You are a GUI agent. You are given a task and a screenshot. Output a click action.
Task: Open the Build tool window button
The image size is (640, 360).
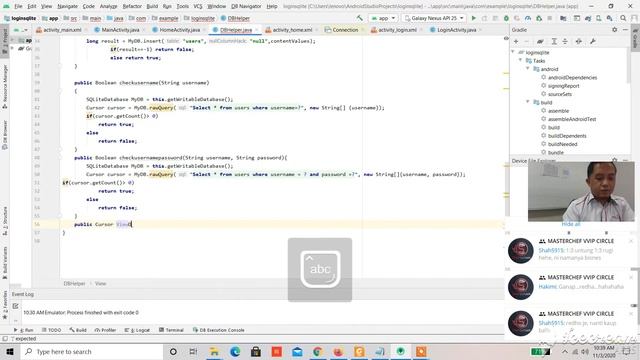(x=78, y=330)
